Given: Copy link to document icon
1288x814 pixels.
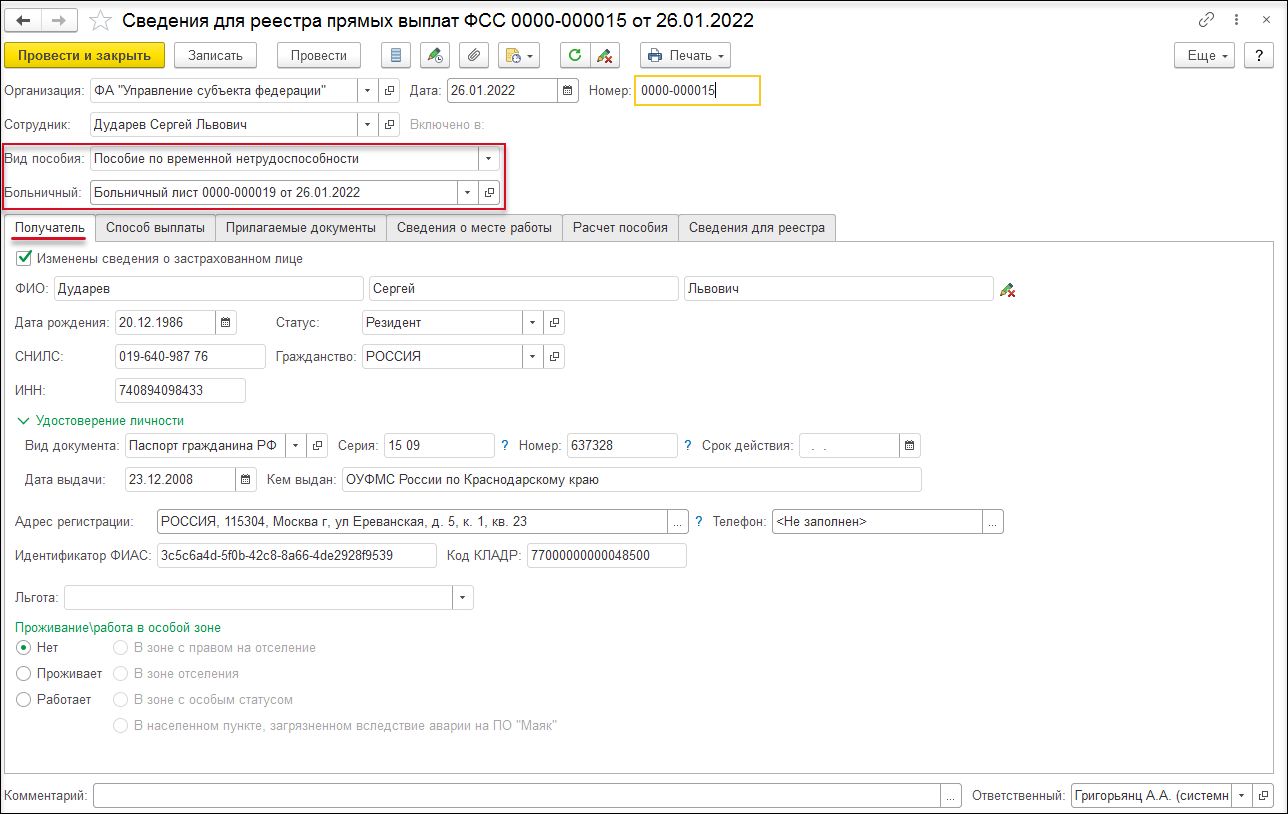Looking at the screenshot, I should point(1207,20).
